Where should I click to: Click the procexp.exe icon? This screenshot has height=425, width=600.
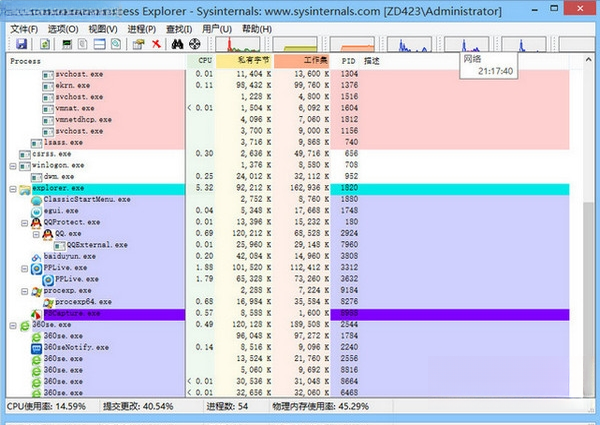coord(36,292)
